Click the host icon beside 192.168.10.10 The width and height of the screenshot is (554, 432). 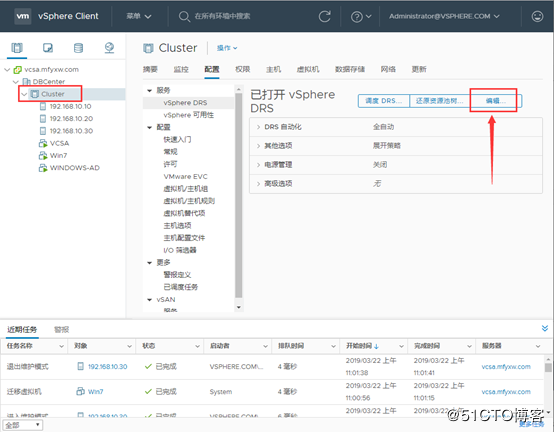[43, 106]
